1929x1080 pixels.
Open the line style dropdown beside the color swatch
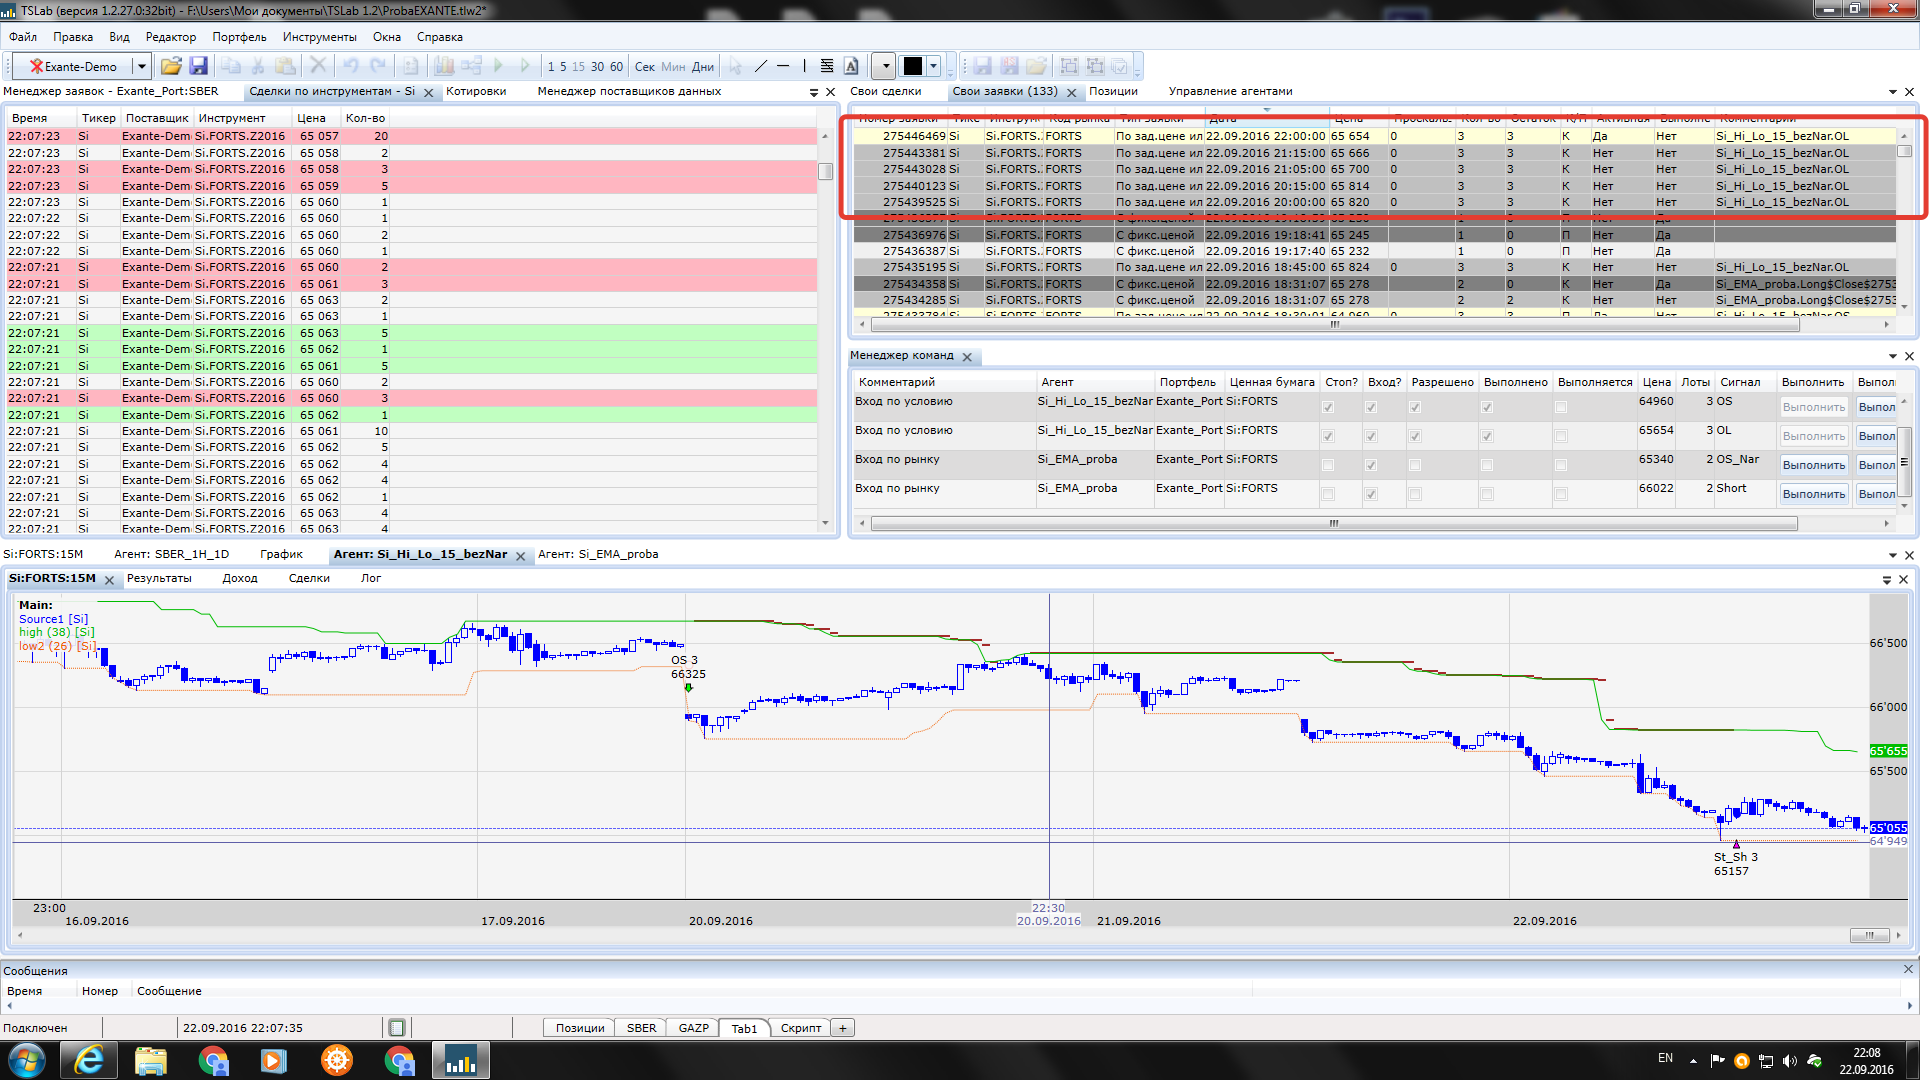click(884, 66)
